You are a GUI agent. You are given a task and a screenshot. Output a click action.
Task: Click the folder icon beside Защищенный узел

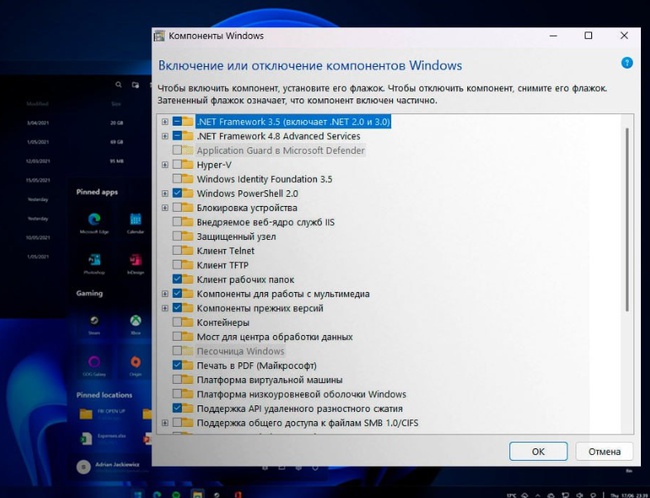tap(188, 236)
